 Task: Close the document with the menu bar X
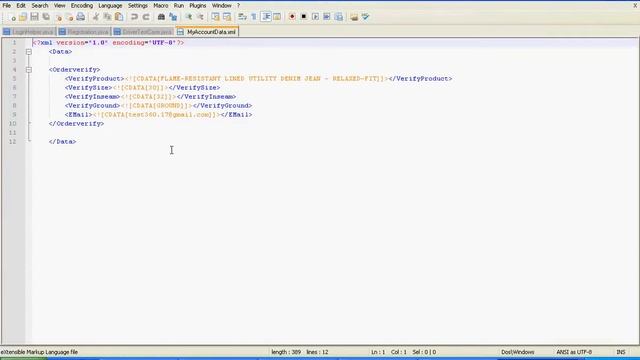point(635,5)
